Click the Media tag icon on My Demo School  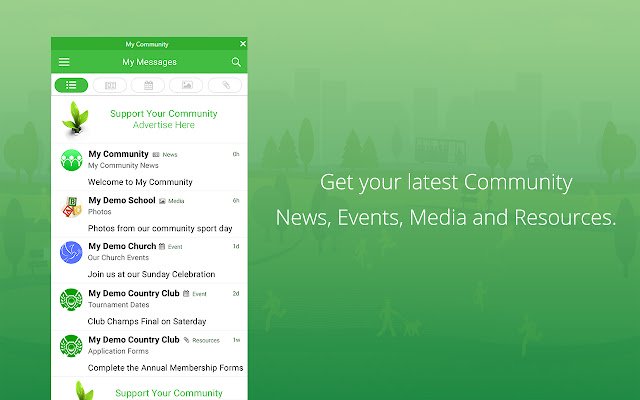162,201
